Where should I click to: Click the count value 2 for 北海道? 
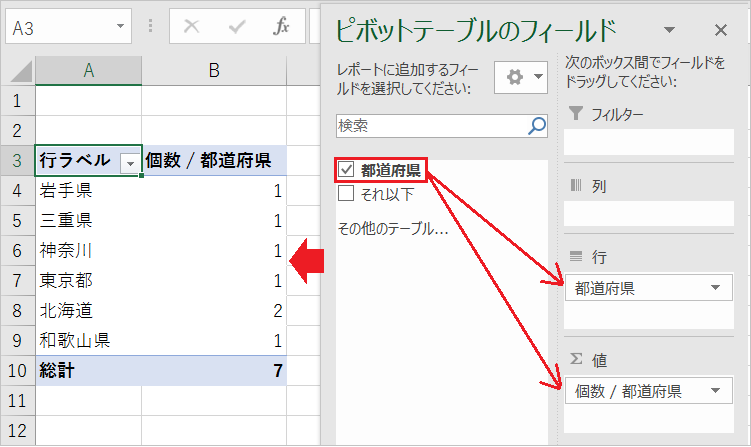pyautogui.click(x=214, y=310)
